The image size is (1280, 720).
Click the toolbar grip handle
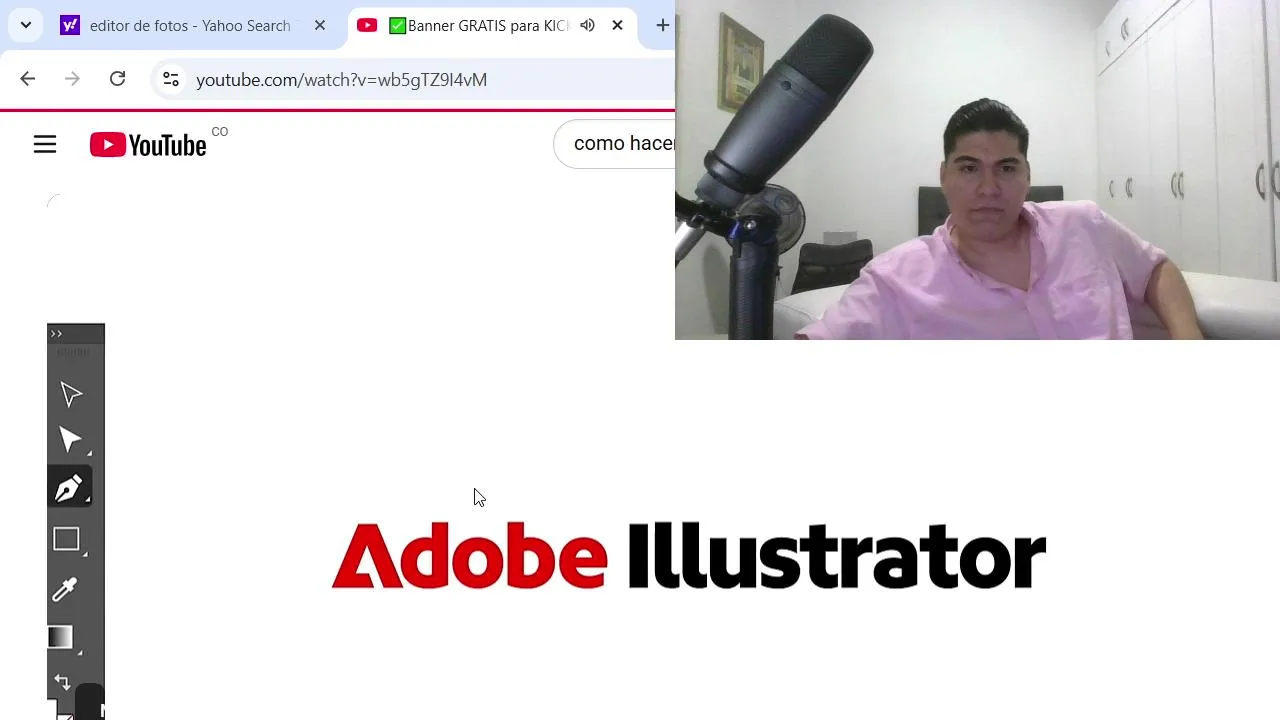pos(73,352)
